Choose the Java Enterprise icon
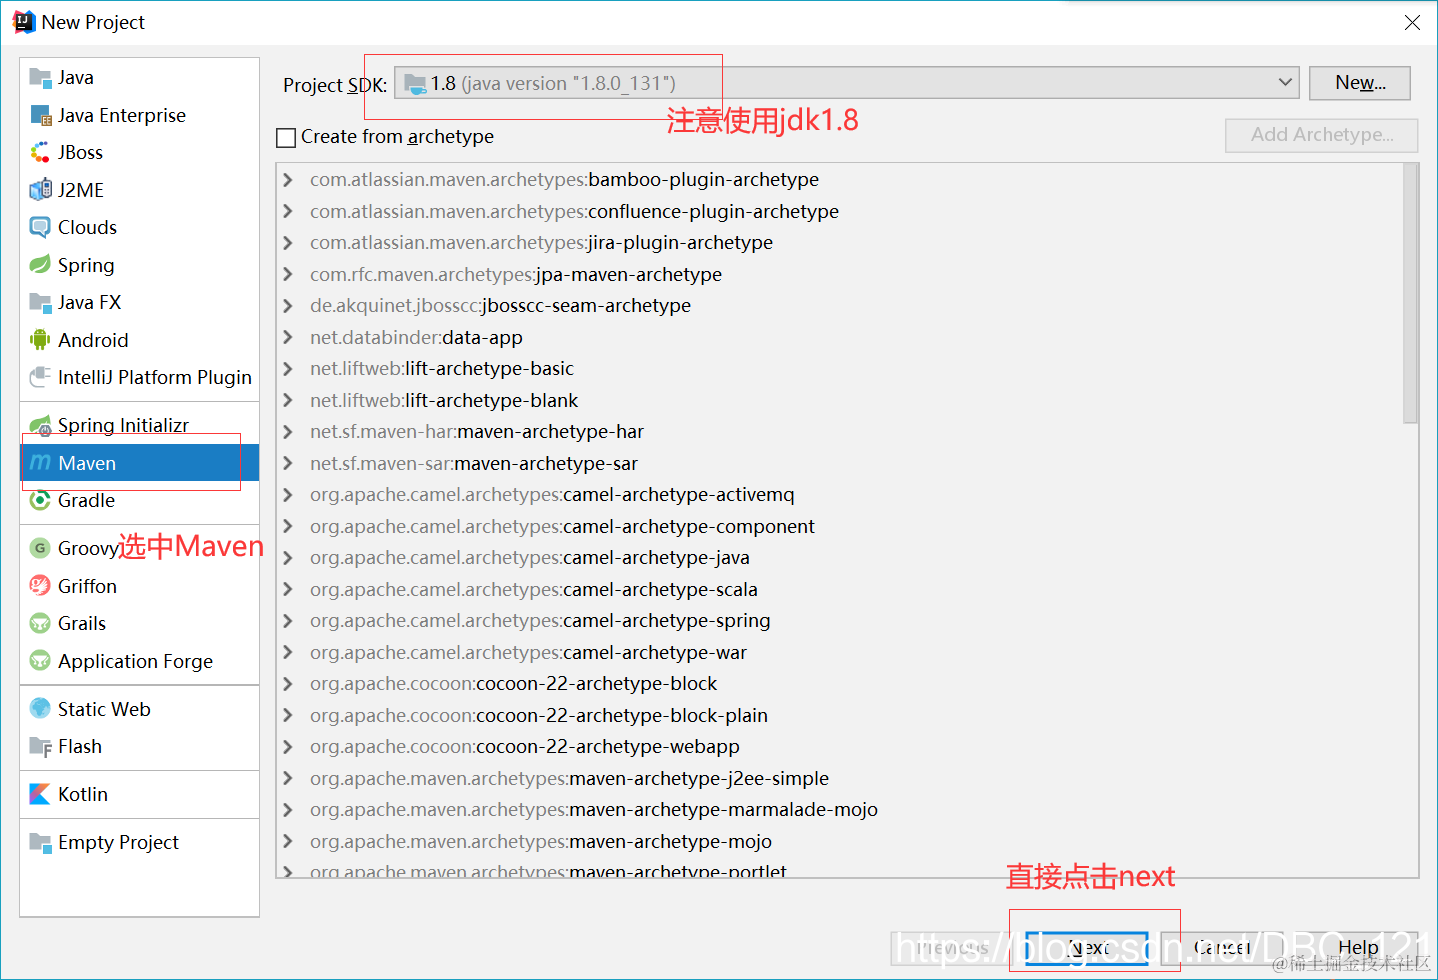Screen dimensions: 1438x980 [x=40, y=115]
